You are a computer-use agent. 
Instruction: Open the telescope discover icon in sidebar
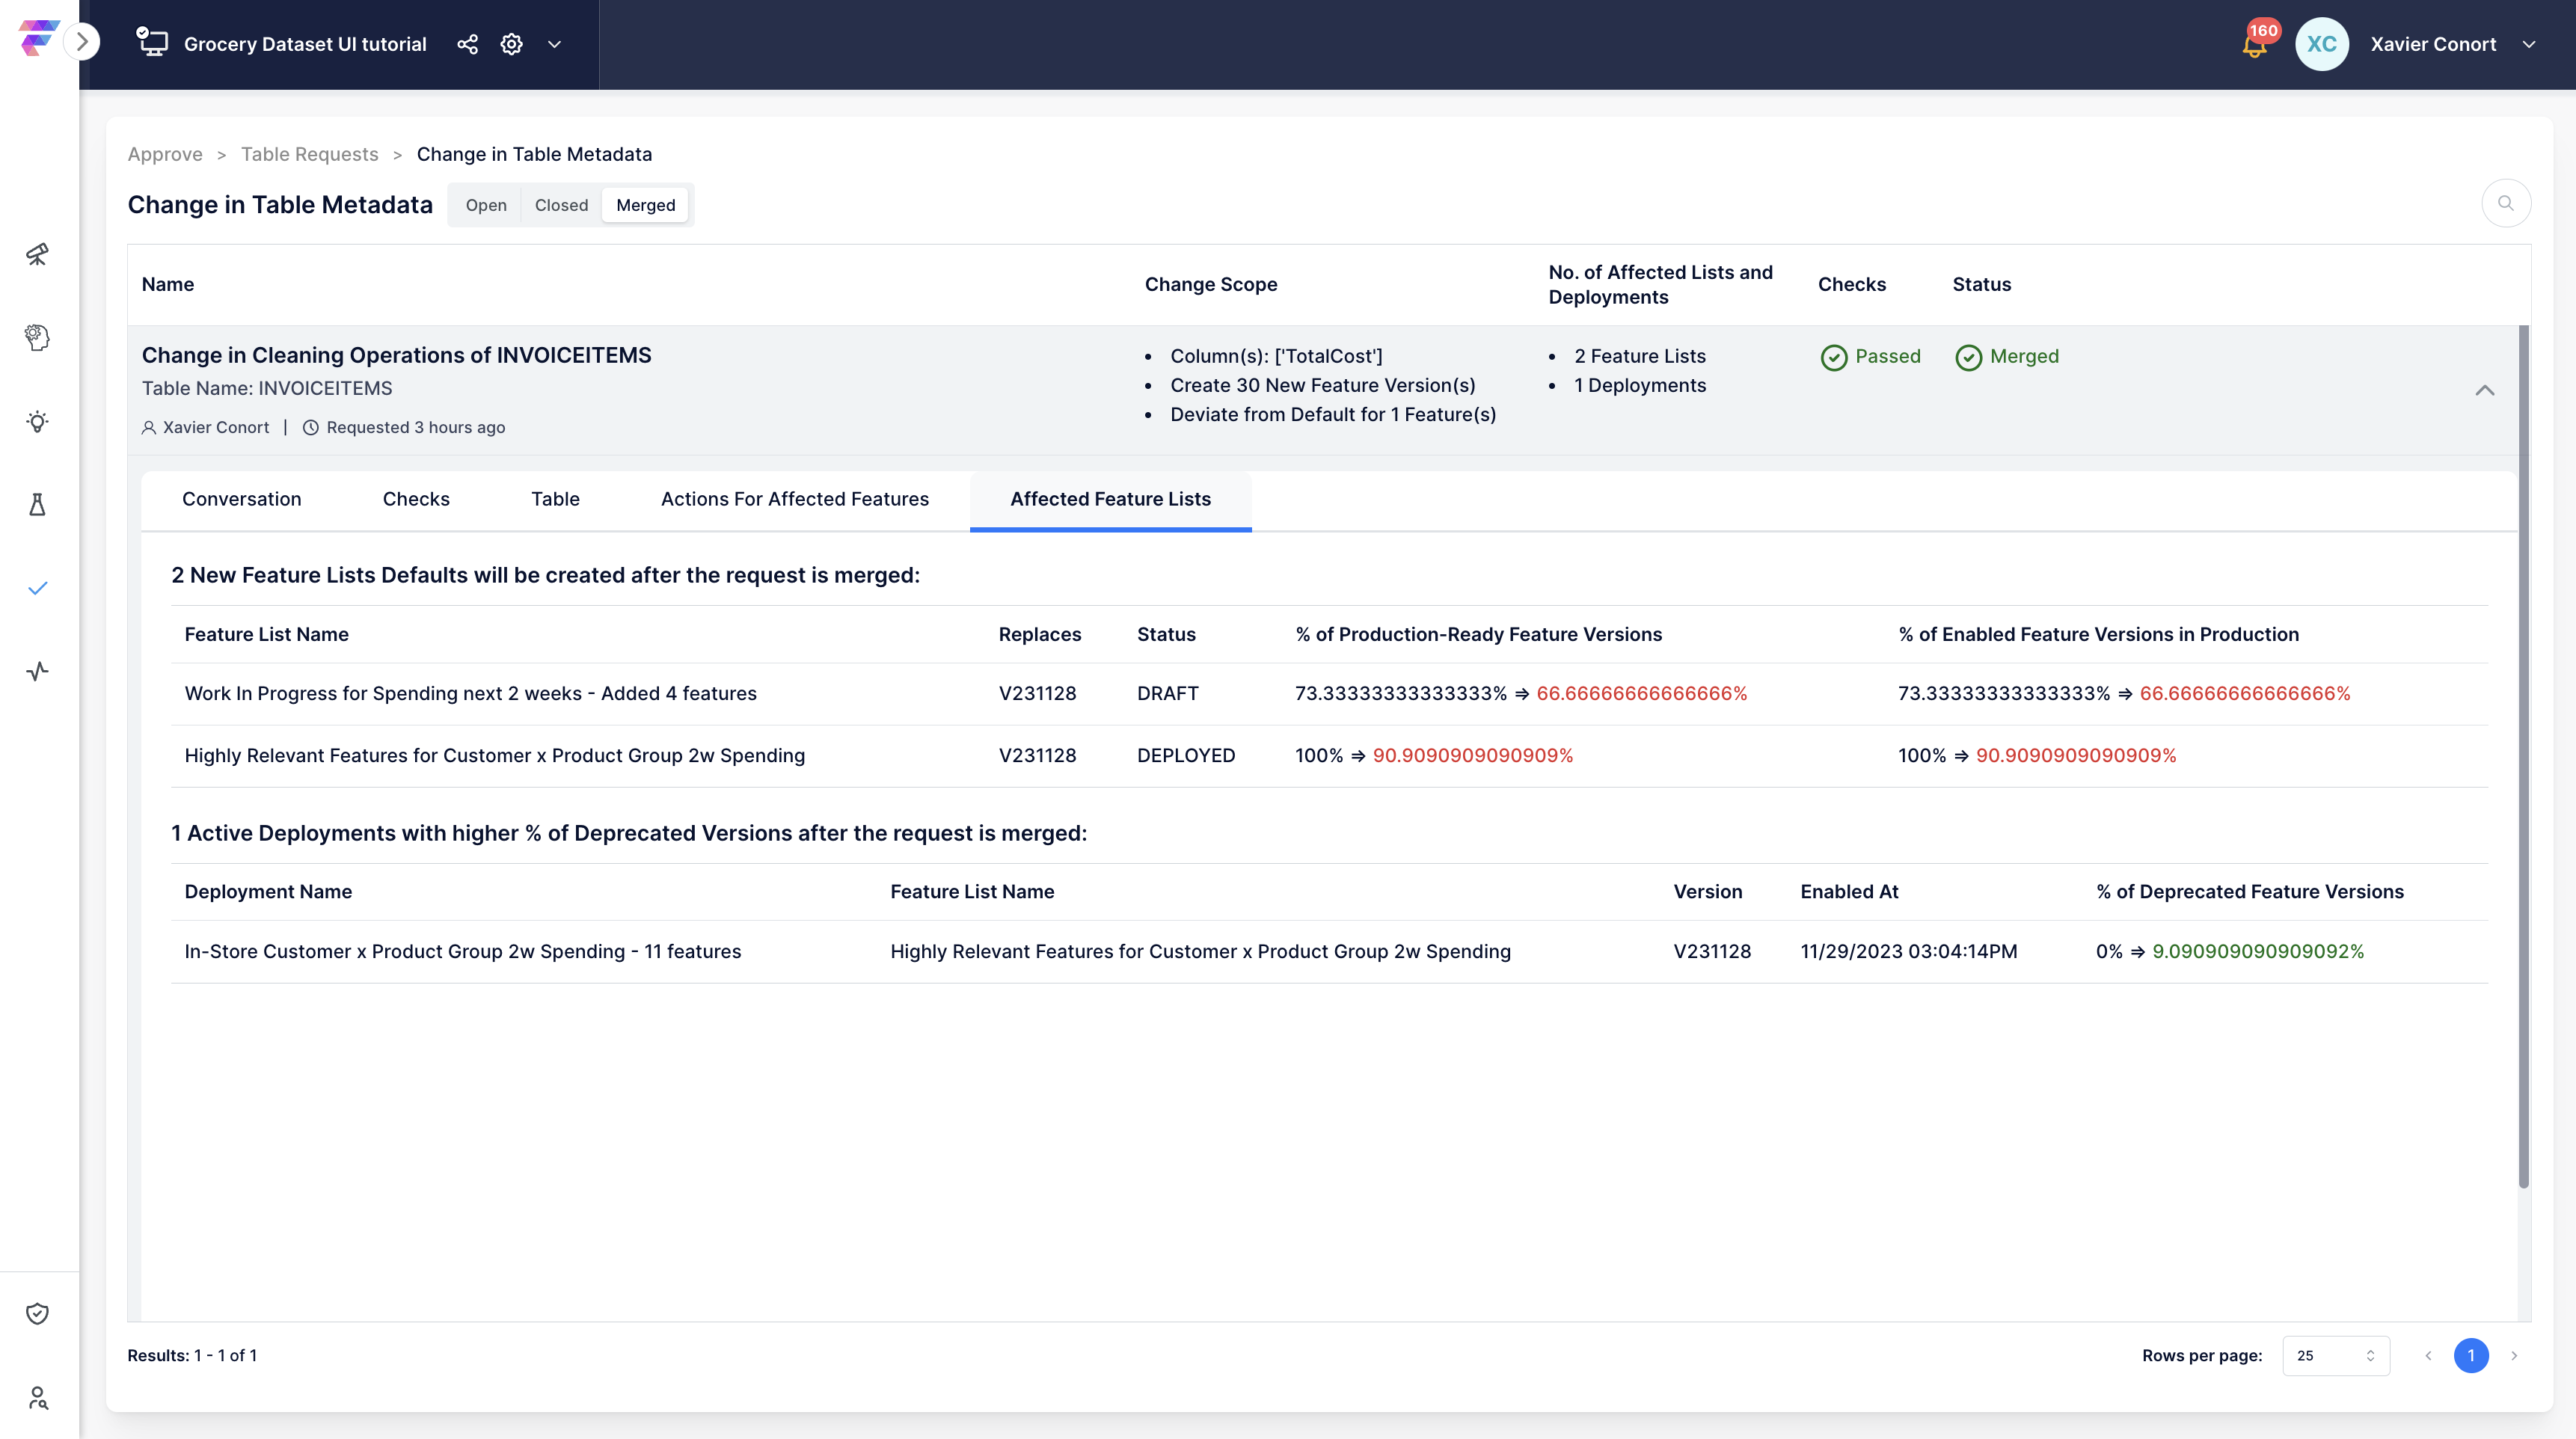[x=38, y=254]
